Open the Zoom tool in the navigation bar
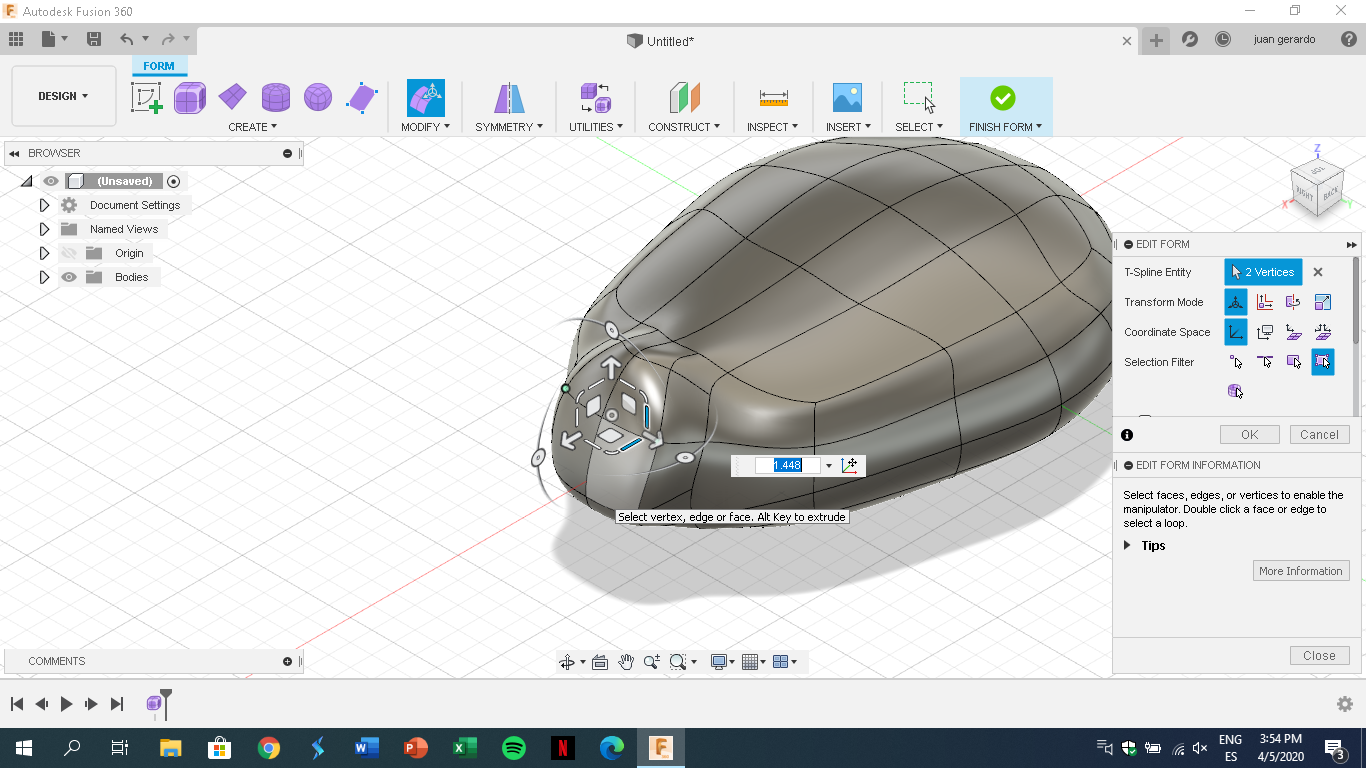The height and width of the screenshot is (768, 1366). (x=651, y=661)
